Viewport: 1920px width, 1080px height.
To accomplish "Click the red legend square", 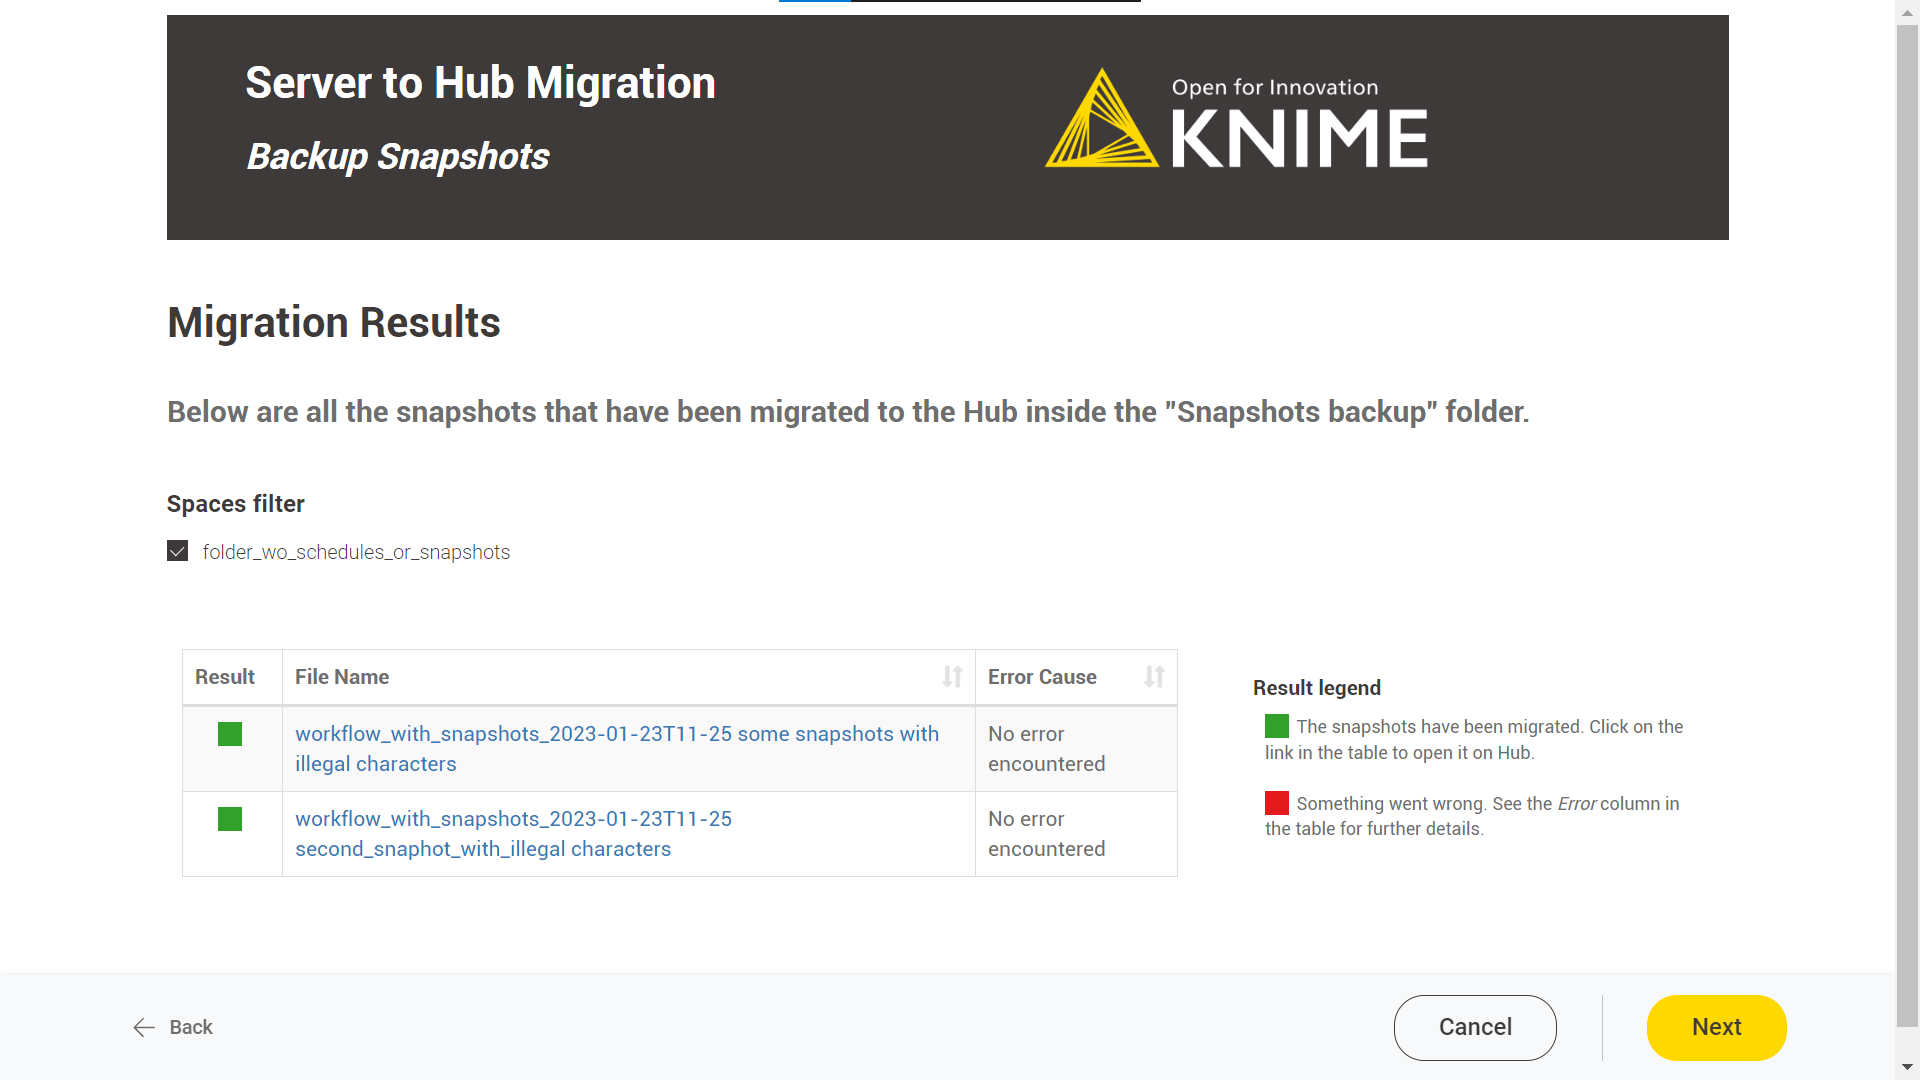I will (1277, 803).
